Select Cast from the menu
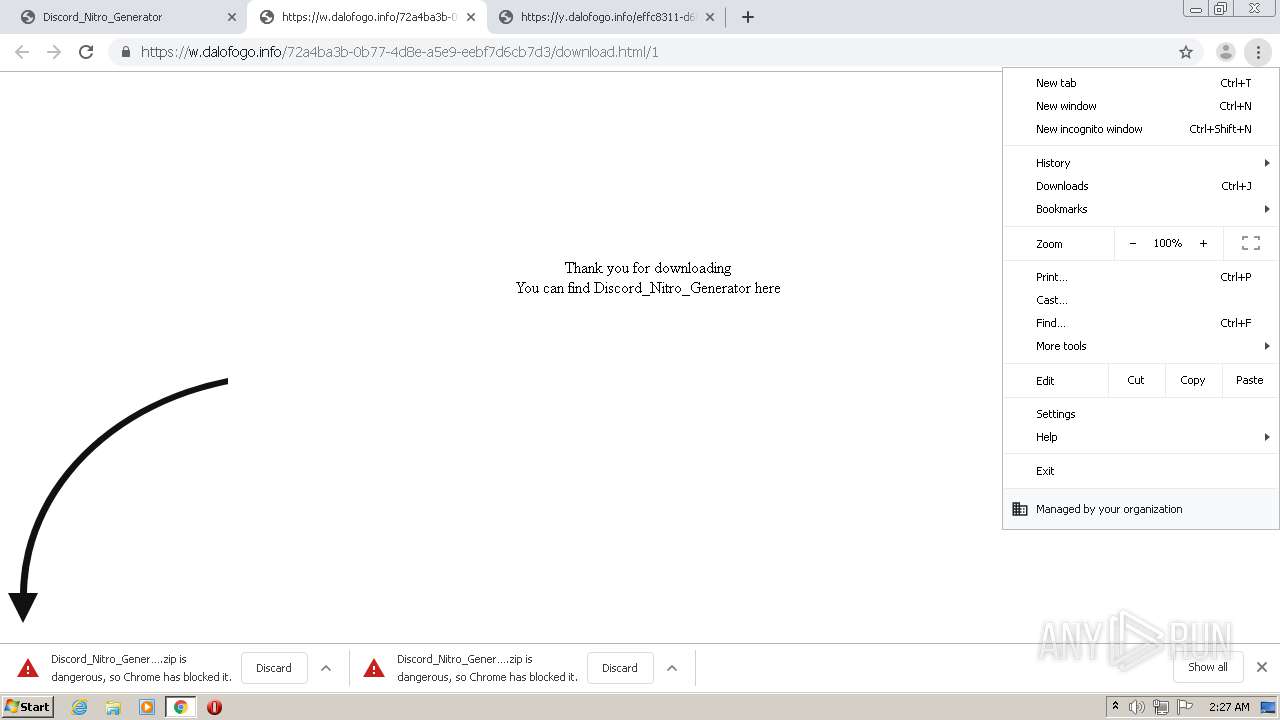Viewport: 1280px width, 720px height. [x=1140, y=300]
